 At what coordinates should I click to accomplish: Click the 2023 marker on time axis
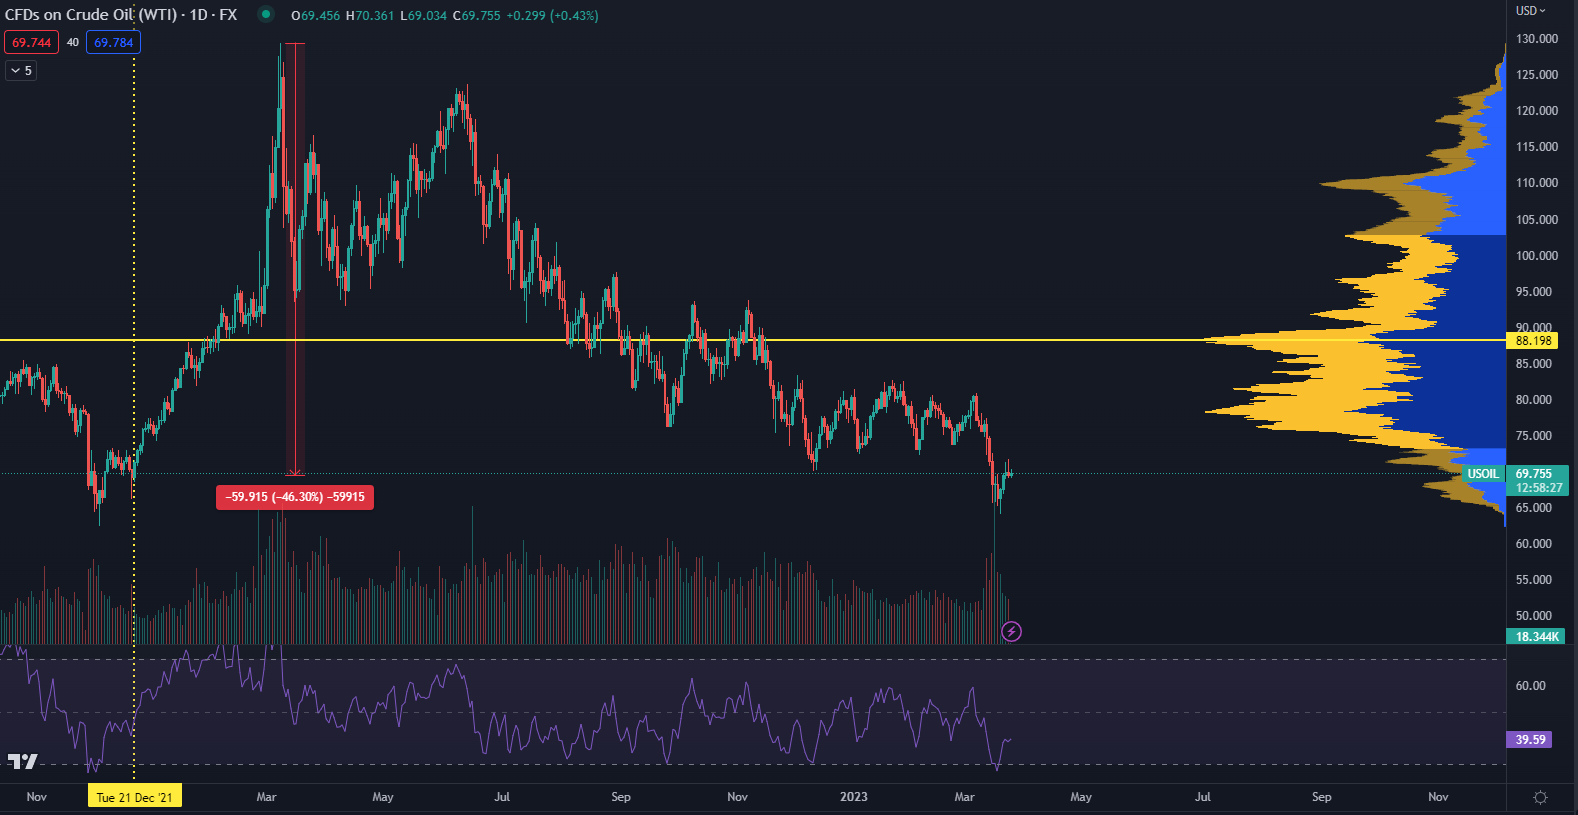click(x=853, y=797)
